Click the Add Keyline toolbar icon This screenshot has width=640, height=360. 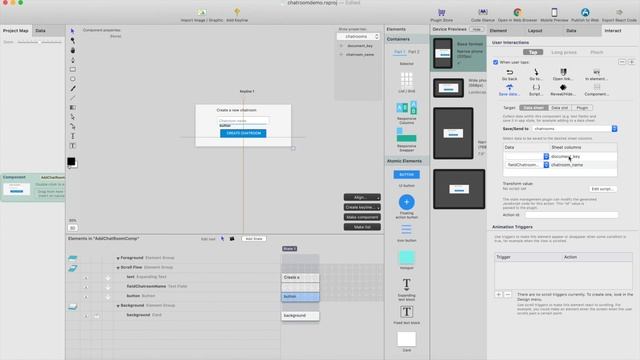(x=237, y=12)
